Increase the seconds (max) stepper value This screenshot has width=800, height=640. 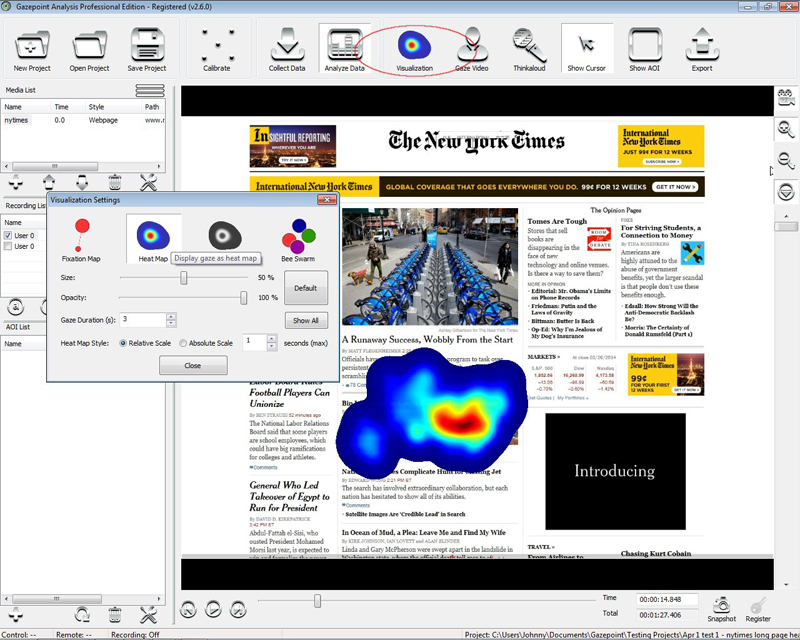(x=272, y=338)
